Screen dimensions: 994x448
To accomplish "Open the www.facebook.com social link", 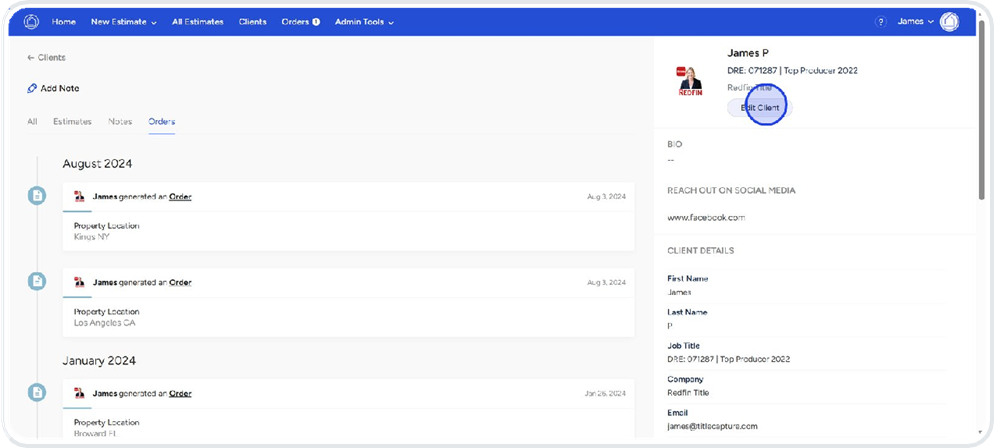I will coord(706,217).
